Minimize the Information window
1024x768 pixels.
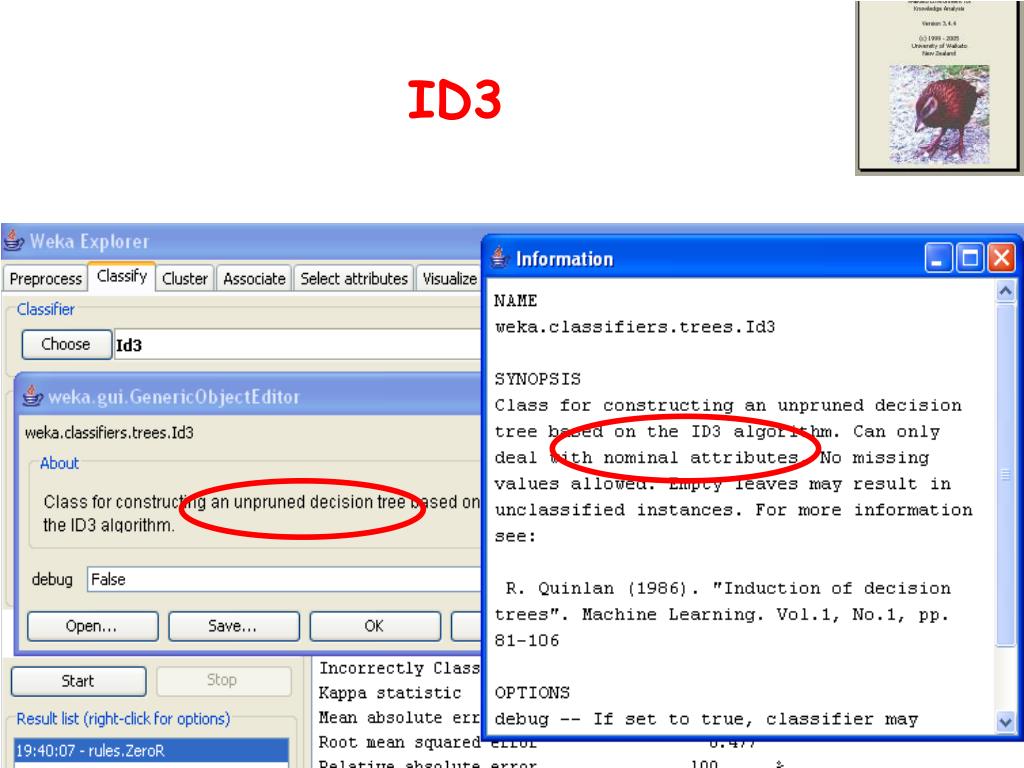[938, 258]
